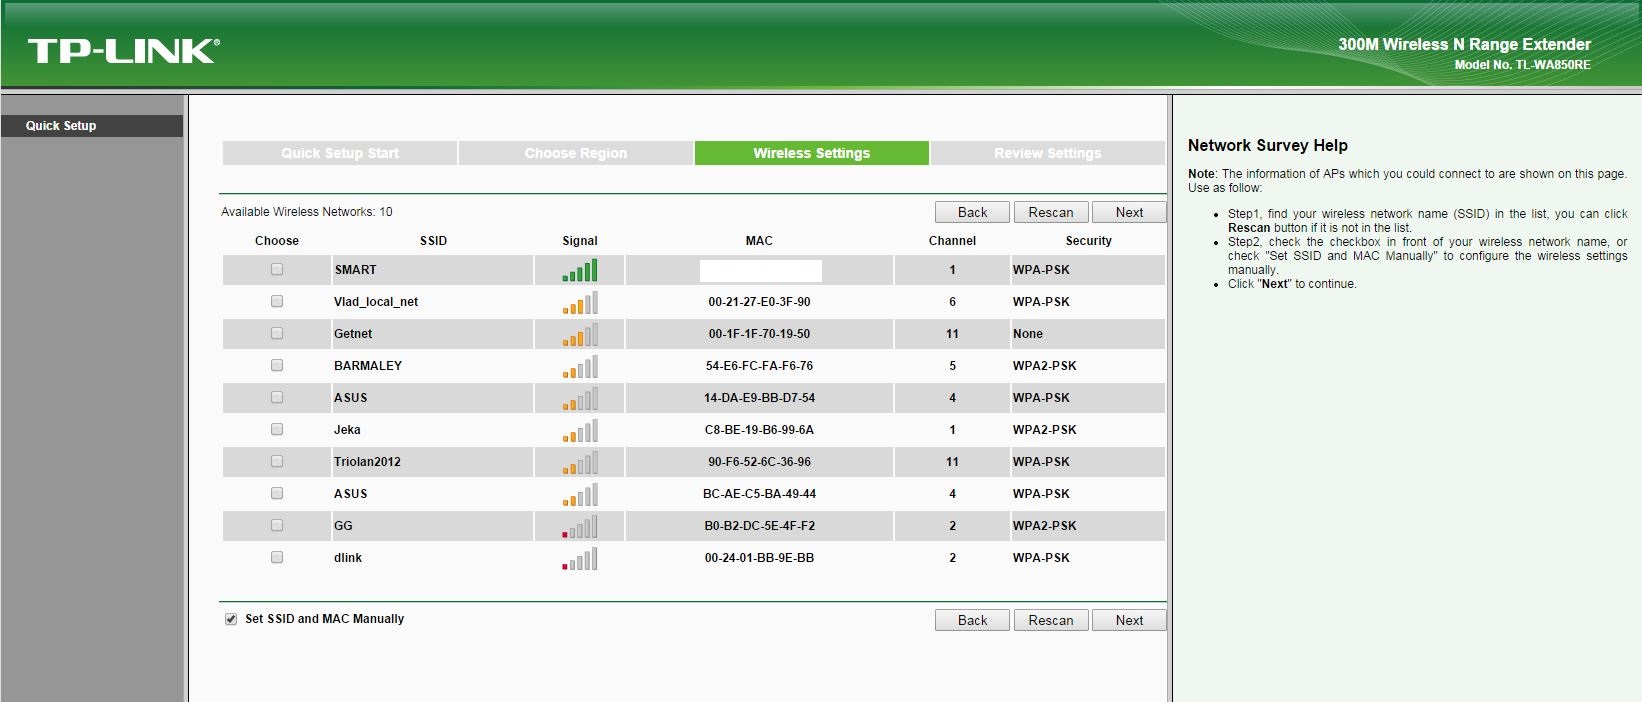
Task: Click Network Survey Help heading
Action: click(1268, 146)
